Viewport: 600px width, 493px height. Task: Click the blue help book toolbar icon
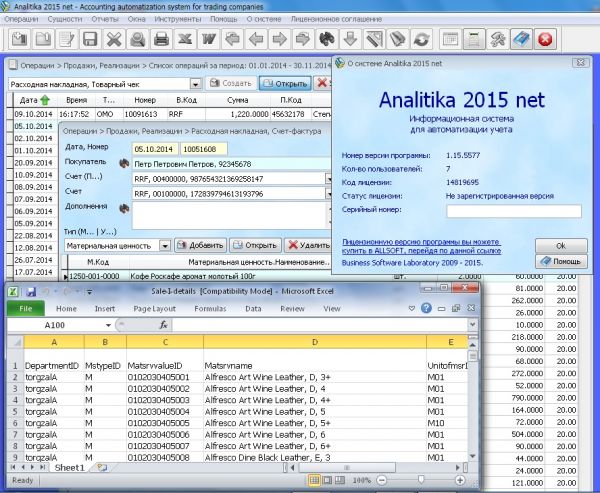(x=521, y=39)
